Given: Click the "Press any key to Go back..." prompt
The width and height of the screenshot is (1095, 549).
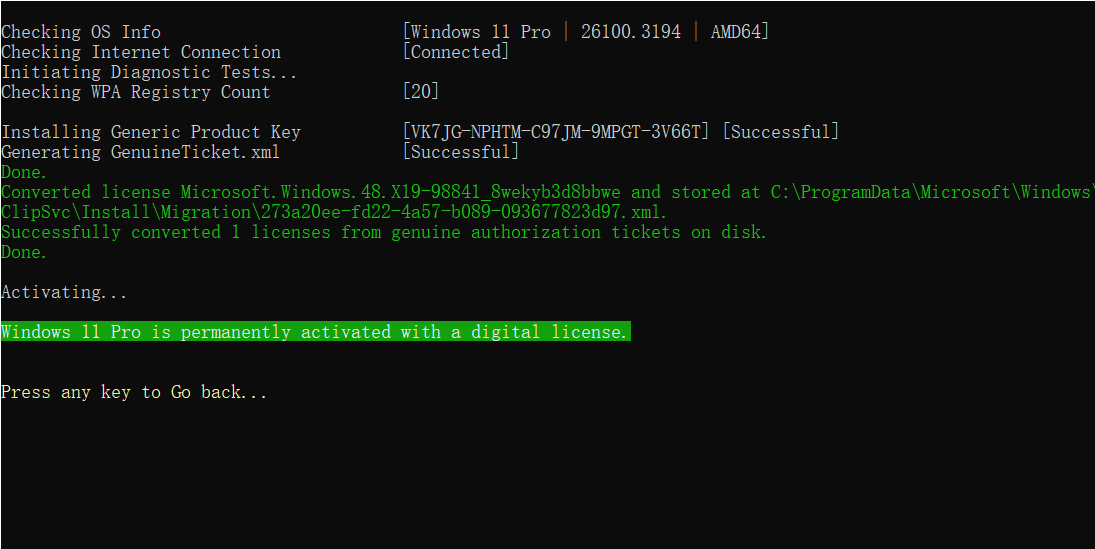Looking at the screenshot, I should [134, 392].
